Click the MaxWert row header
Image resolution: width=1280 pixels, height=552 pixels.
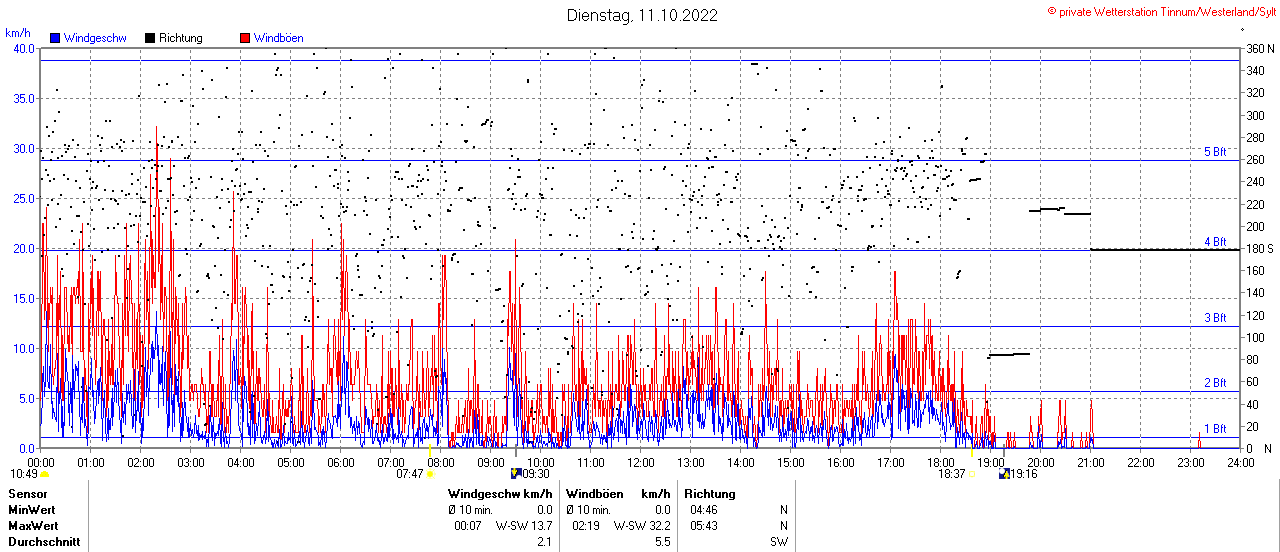coord(33,526)
